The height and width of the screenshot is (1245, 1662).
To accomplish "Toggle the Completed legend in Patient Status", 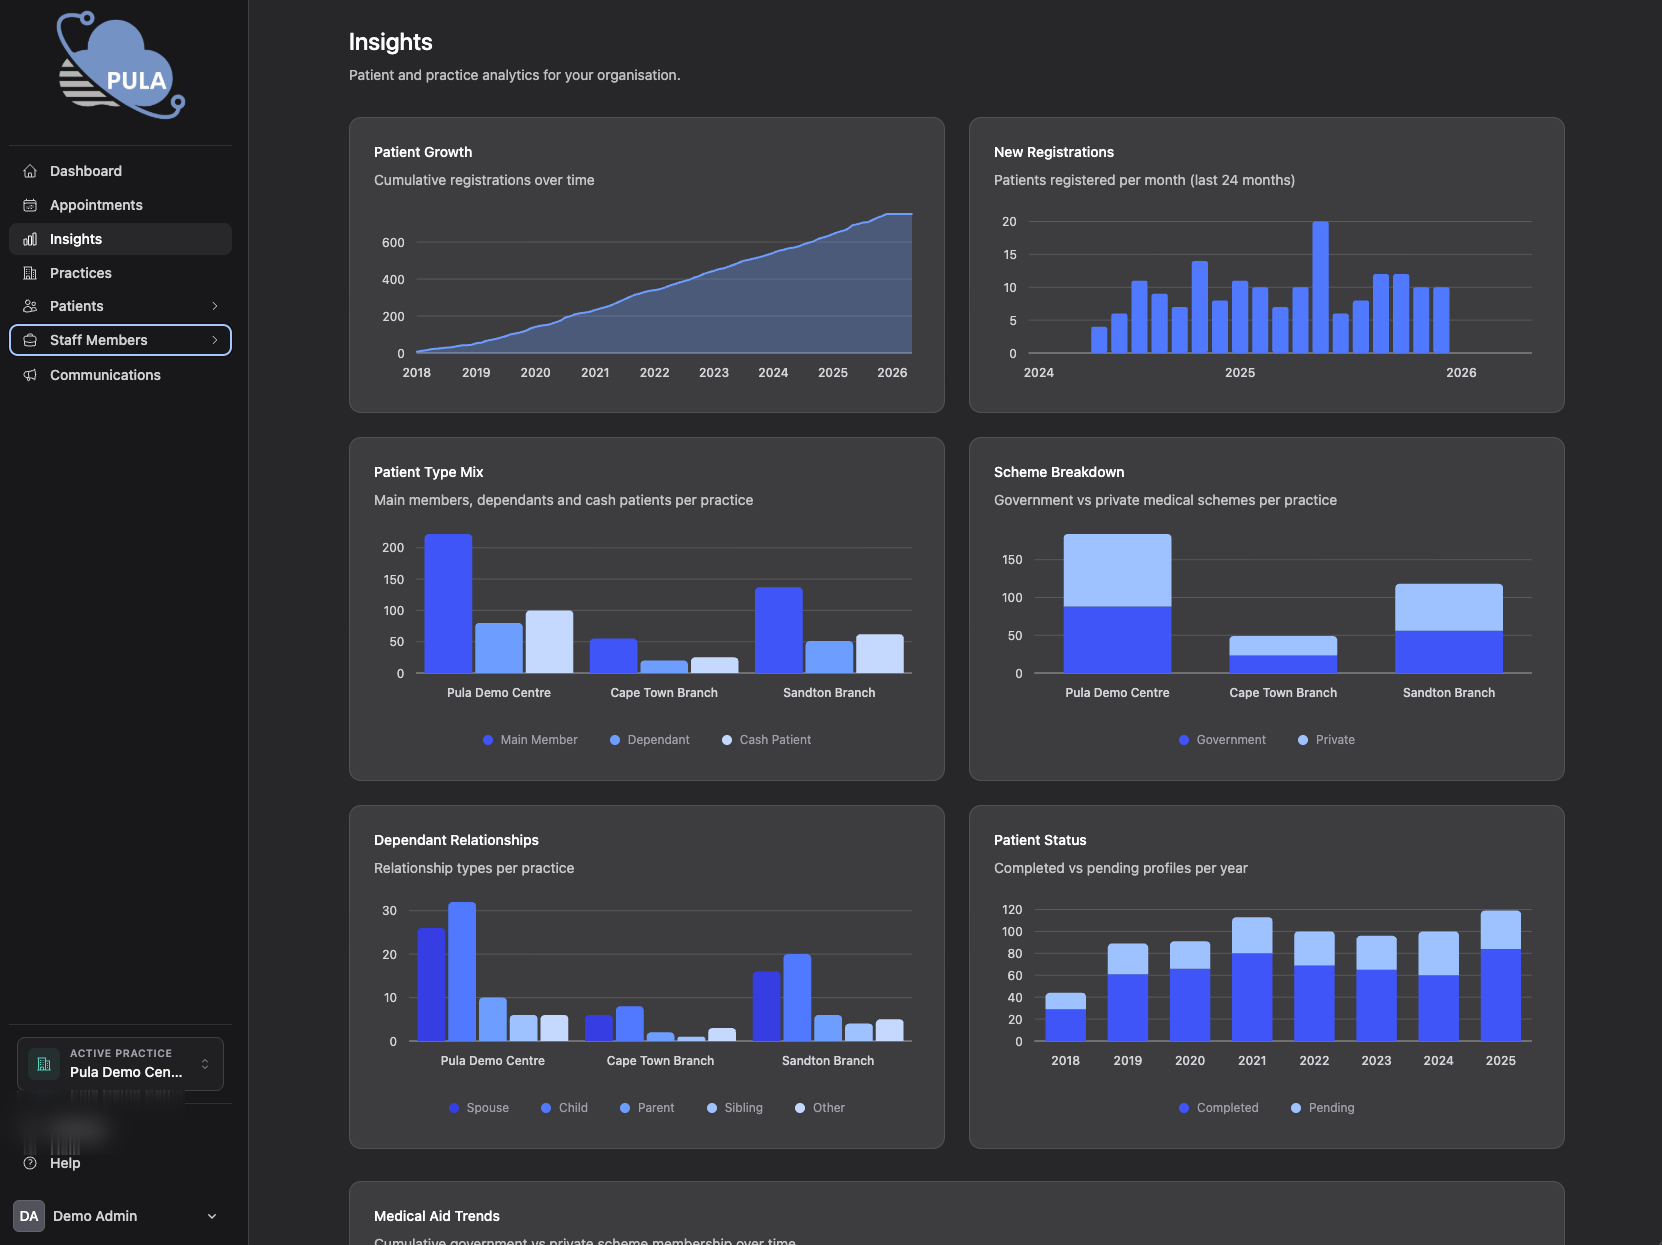I will [1219, 1108].
